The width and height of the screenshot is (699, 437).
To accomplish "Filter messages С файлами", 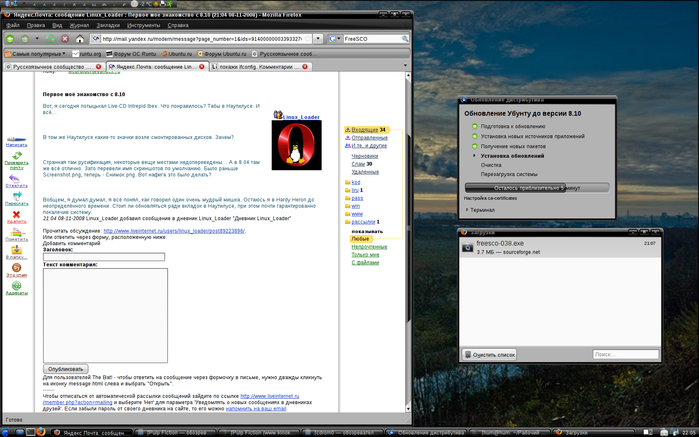I will pos(365,262).
